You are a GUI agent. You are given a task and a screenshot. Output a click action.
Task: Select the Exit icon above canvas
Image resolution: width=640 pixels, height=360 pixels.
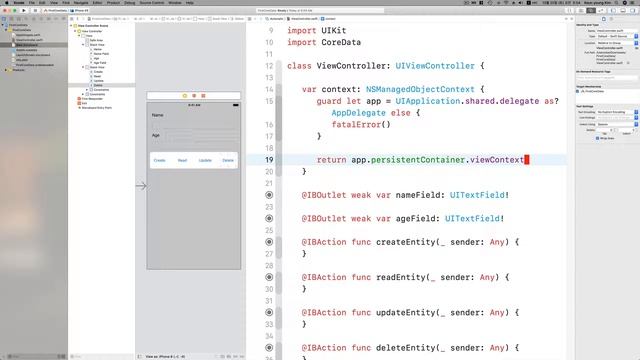point(203,96)
